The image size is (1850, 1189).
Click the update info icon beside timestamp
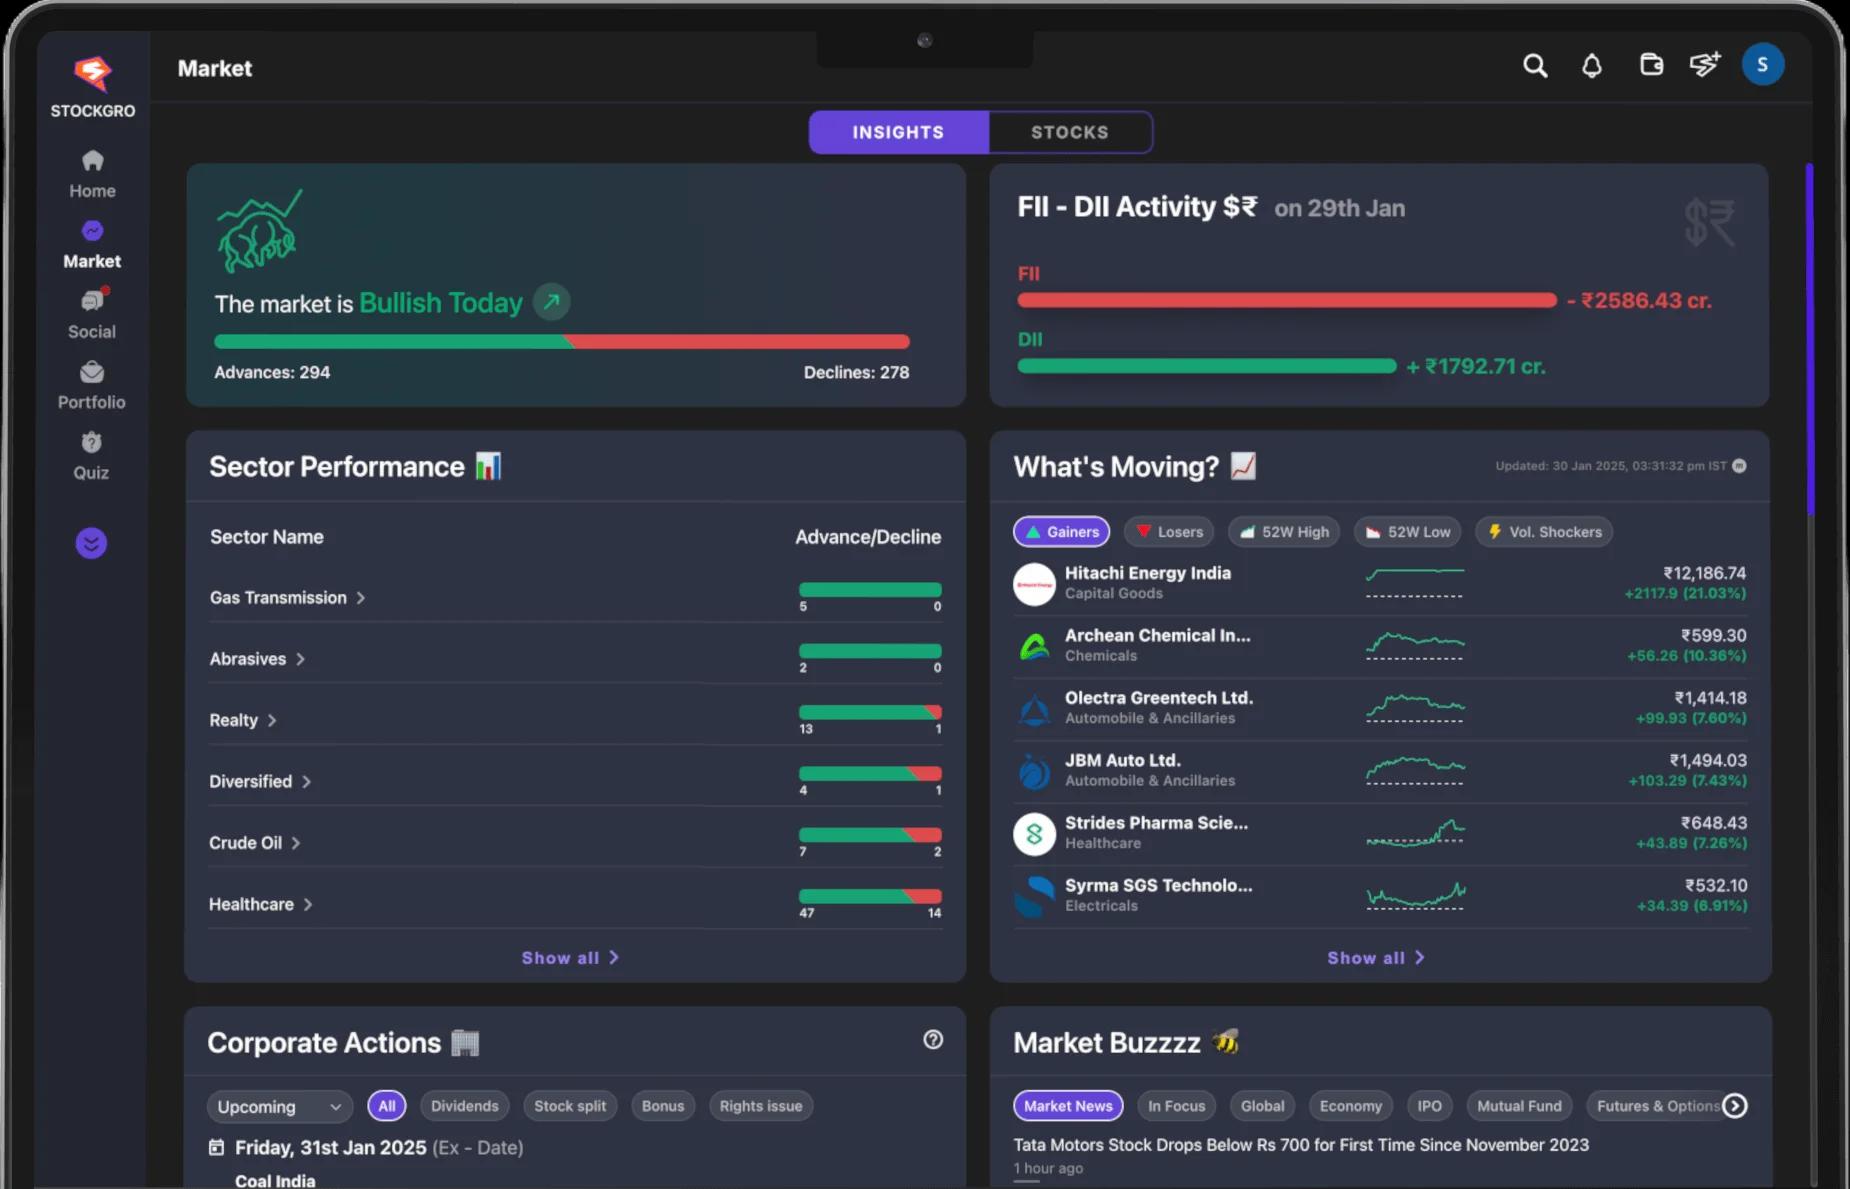(1739, 466)
